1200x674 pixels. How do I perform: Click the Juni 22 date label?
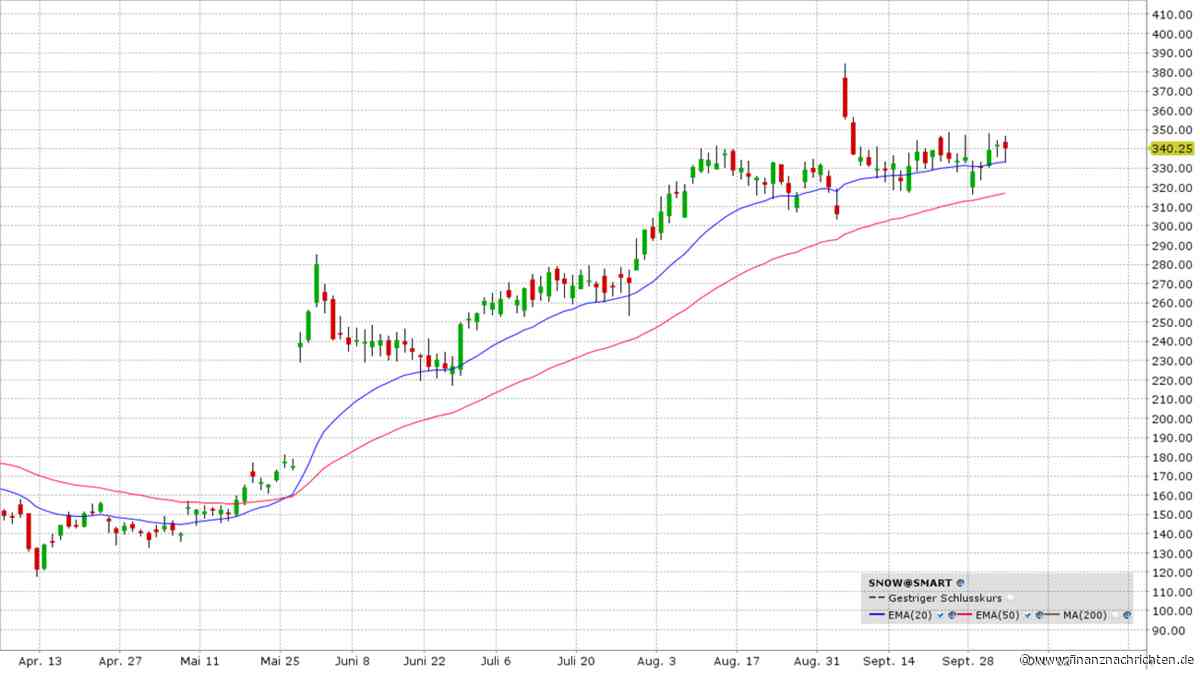[x=425, y=661]
